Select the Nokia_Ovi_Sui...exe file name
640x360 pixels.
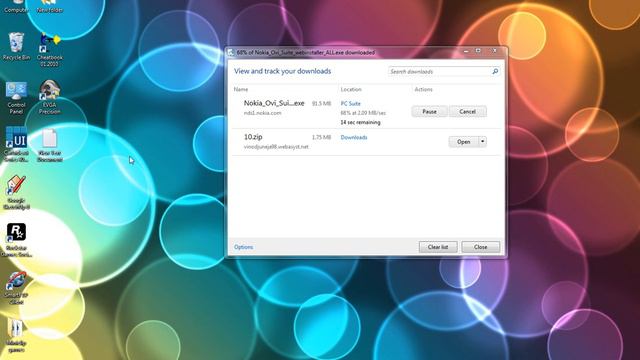click(x=274, y=103)
